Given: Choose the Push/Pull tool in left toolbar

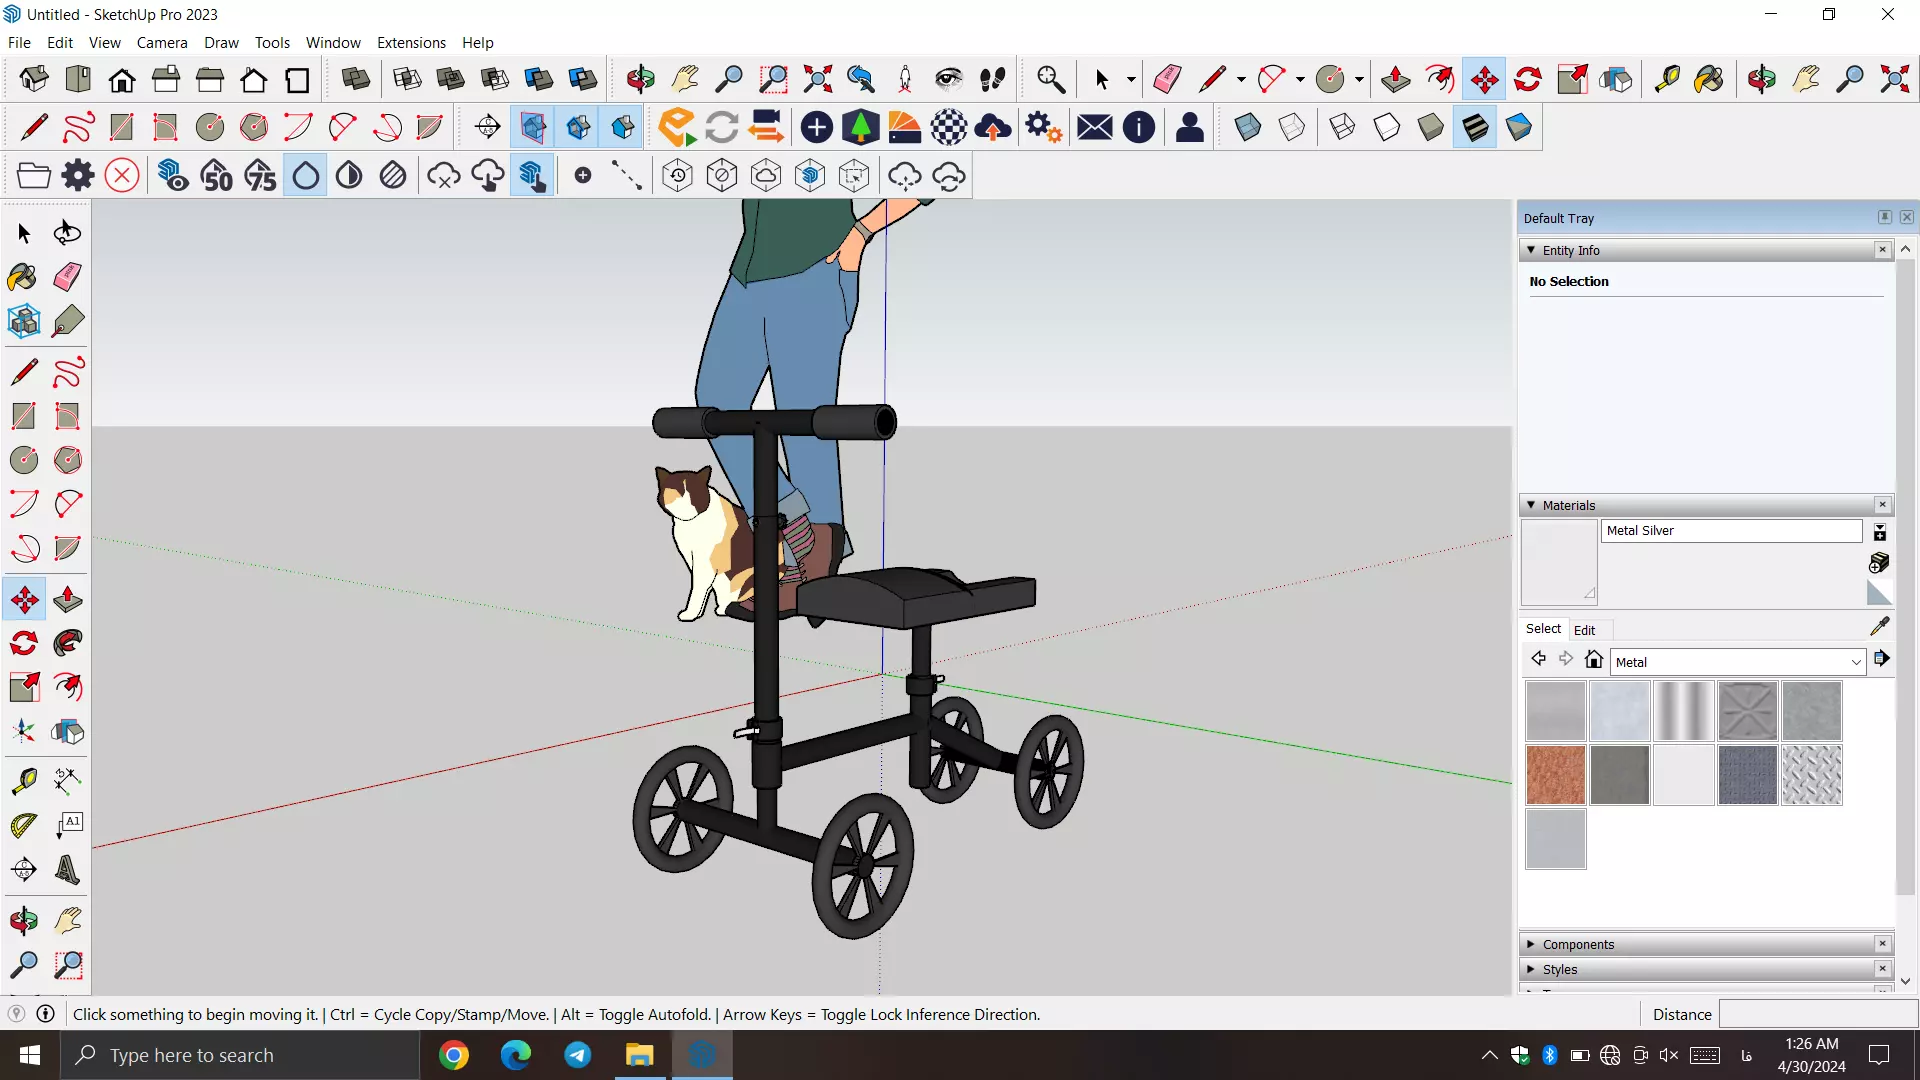Looking at the screenshot, I should pyautogui.click(x=67, y=600).
